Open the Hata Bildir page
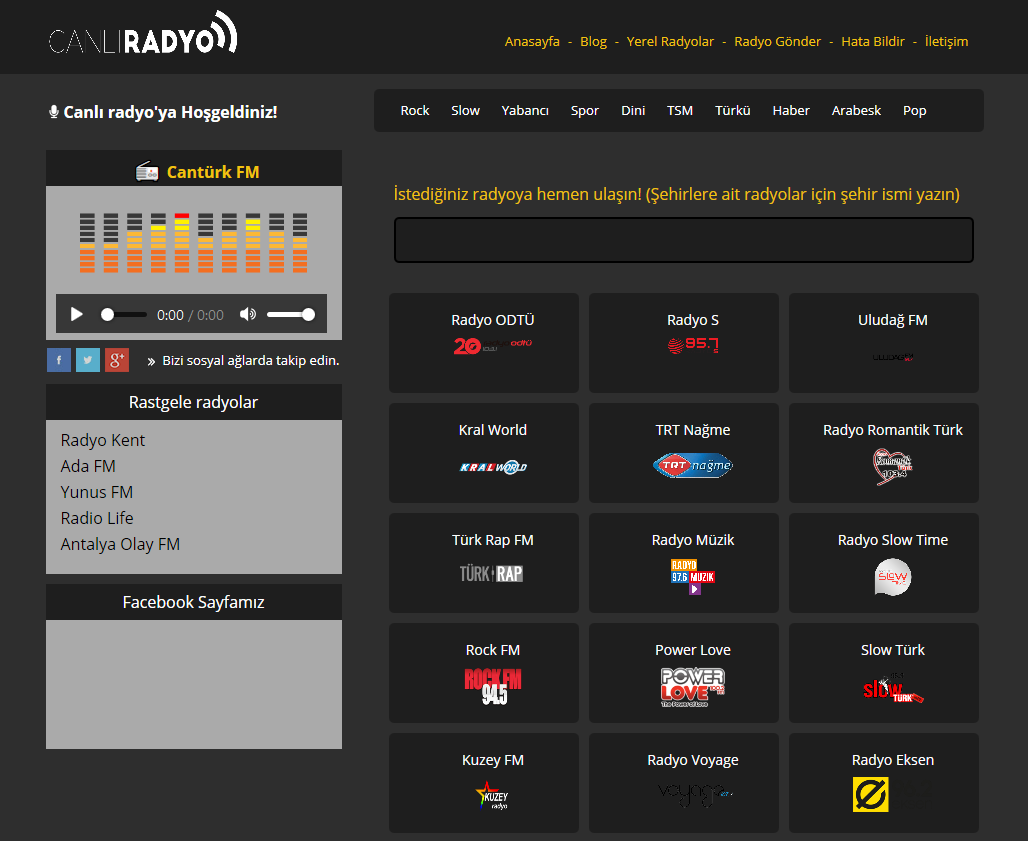This screenshot has height=841, width=1028. pos(873,41)
